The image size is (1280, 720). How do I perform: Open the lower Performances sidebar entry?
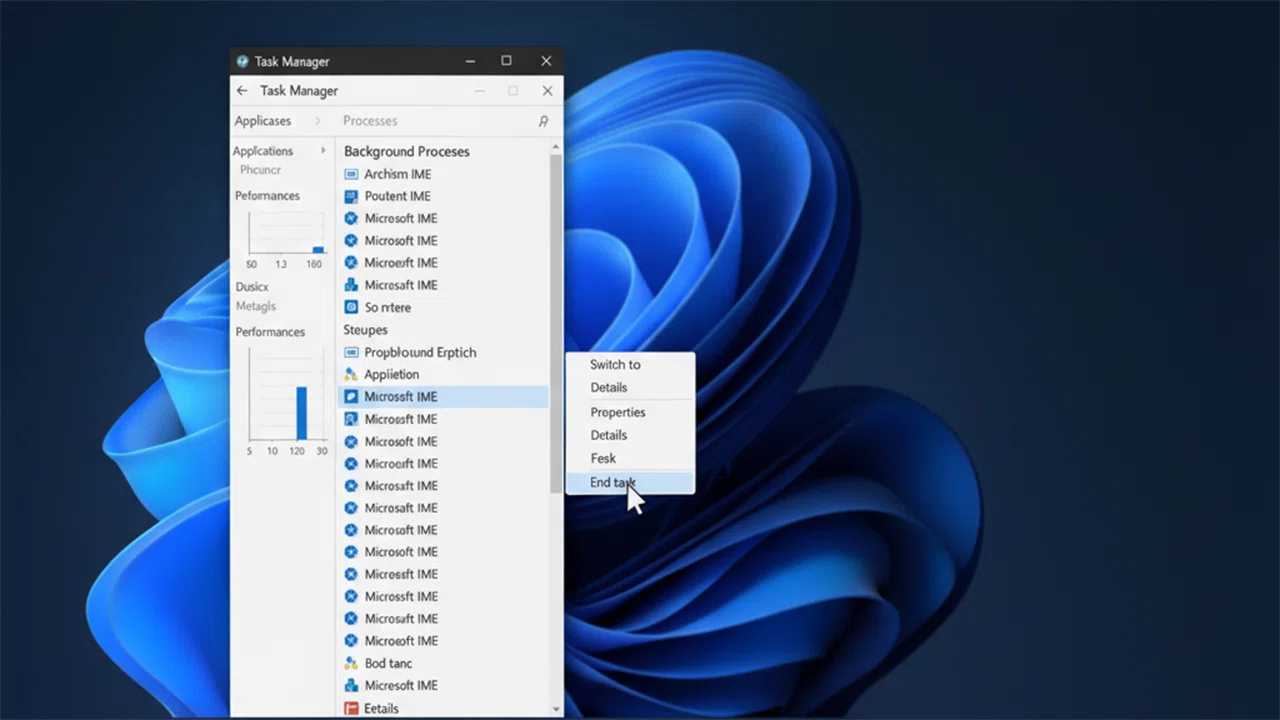(270, 332)
